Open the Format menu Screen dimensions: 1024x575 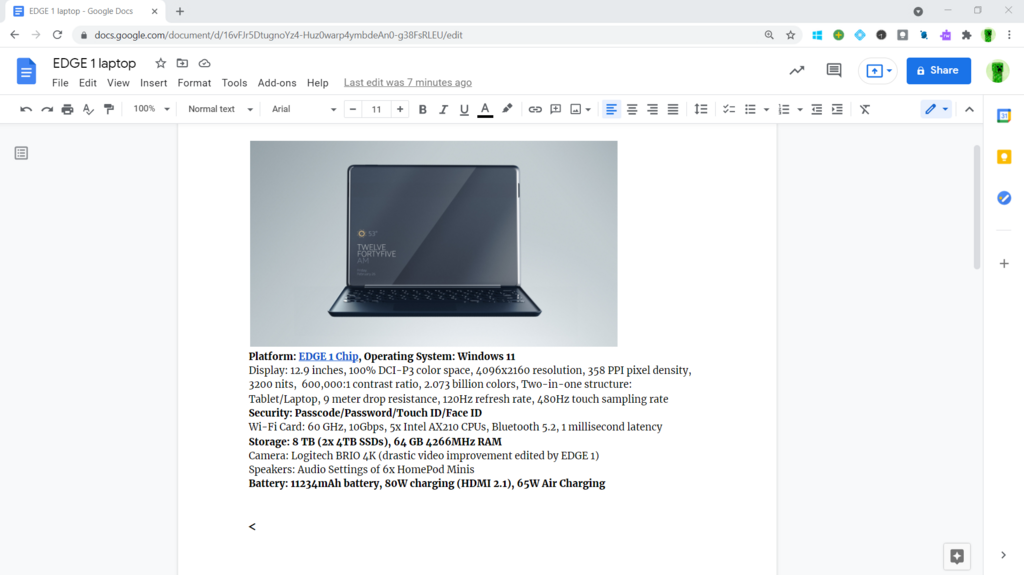[194, 83]
